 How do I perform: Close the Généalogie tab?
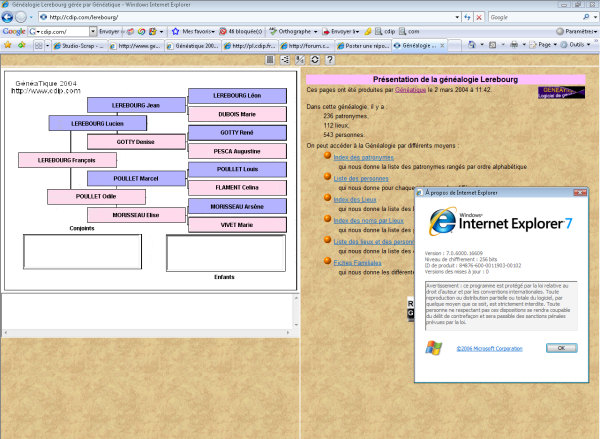point(442,45)
